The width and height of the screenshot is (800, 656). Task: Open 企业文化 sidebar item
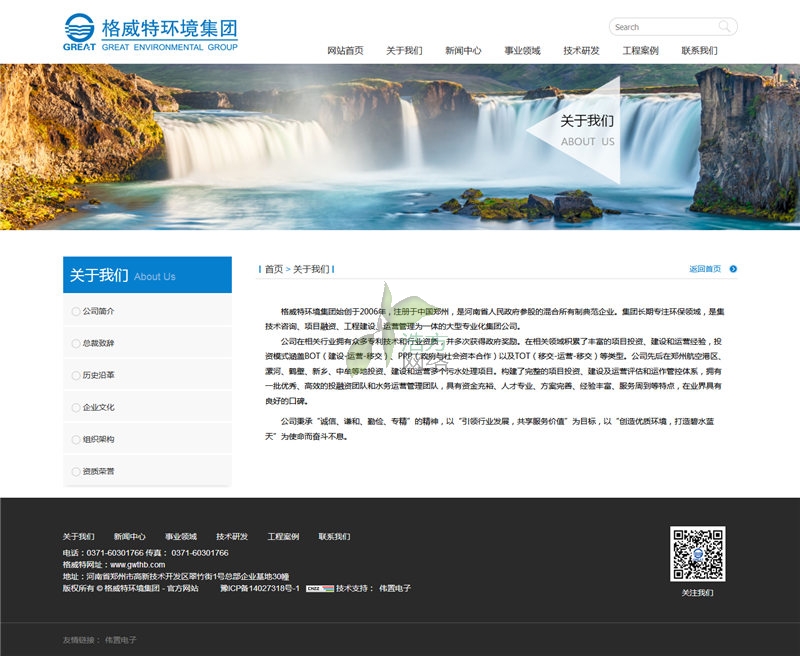coord(98,407)
